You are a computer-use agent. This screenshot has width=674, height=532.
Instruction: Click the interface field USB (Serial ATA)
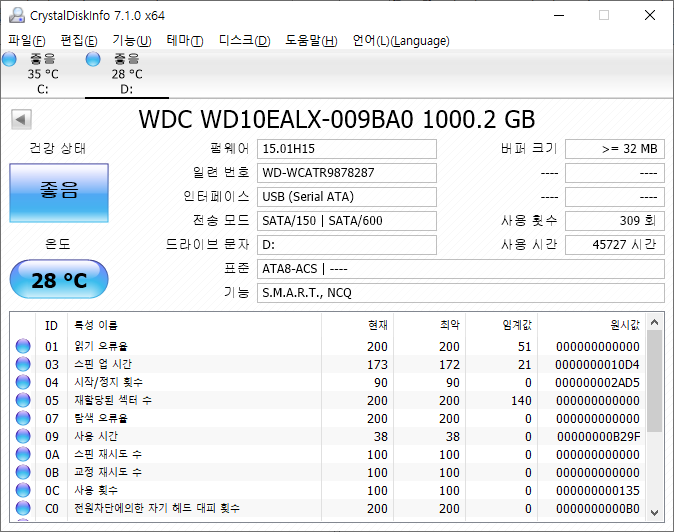point(347,197)
